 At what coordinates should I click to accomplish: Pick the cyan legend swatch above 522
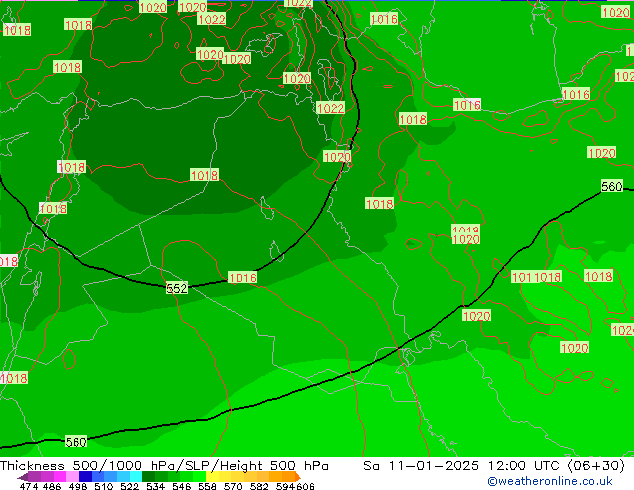136,477
